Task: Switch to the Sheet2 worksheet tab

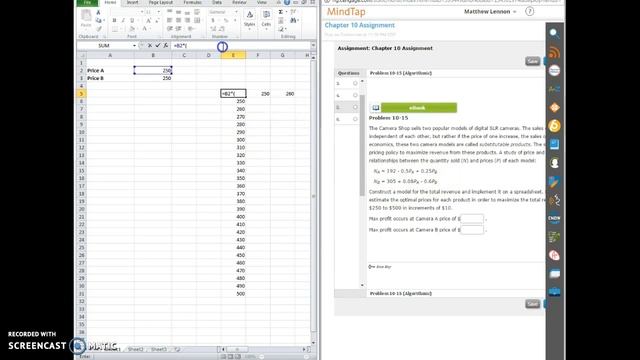Action: tap(136, 349)
